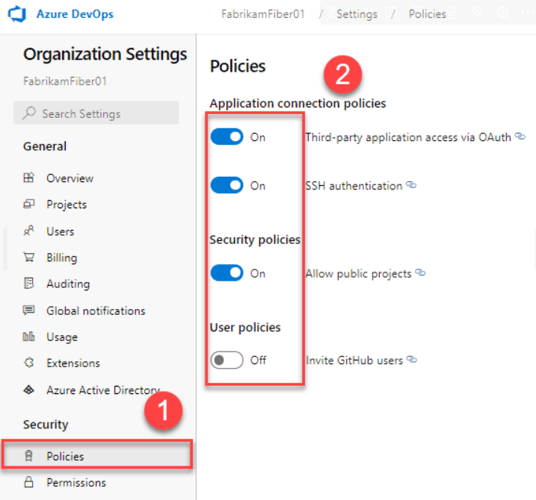Click the Policies page heading
Image resolution: width=536 pixels, height=500 pixels.
(x=238, y=66)
